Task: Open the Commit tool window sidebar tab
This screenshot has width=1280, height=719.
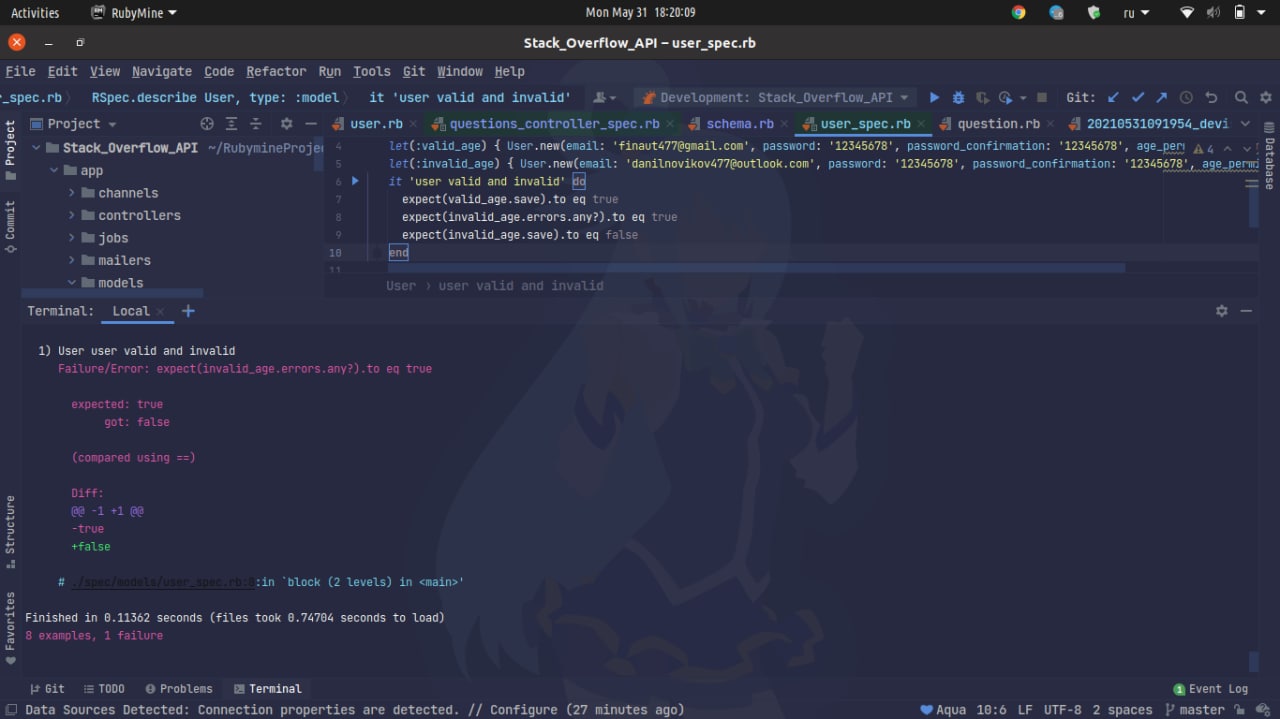Action: (10, 226)
